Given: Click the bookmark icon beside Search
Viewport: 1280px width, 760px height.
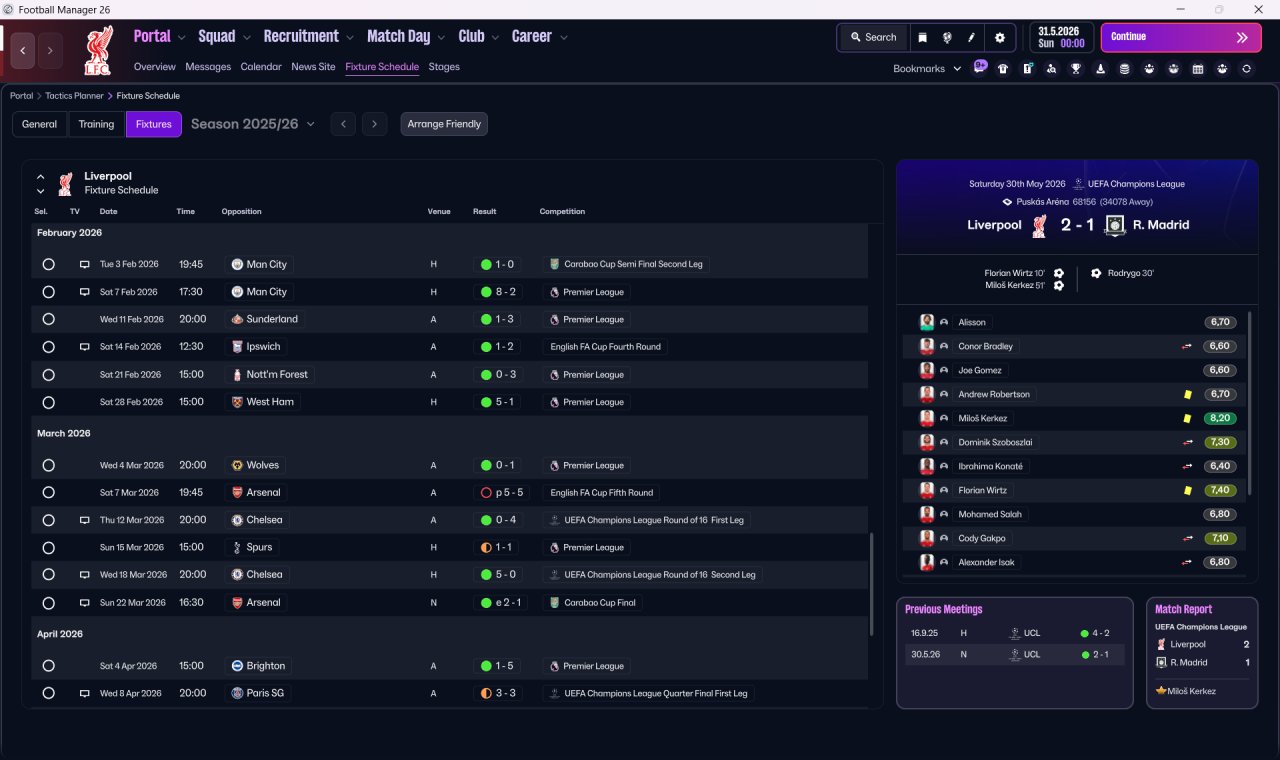Looking at the screenshot, I should [x=922, y=37].
